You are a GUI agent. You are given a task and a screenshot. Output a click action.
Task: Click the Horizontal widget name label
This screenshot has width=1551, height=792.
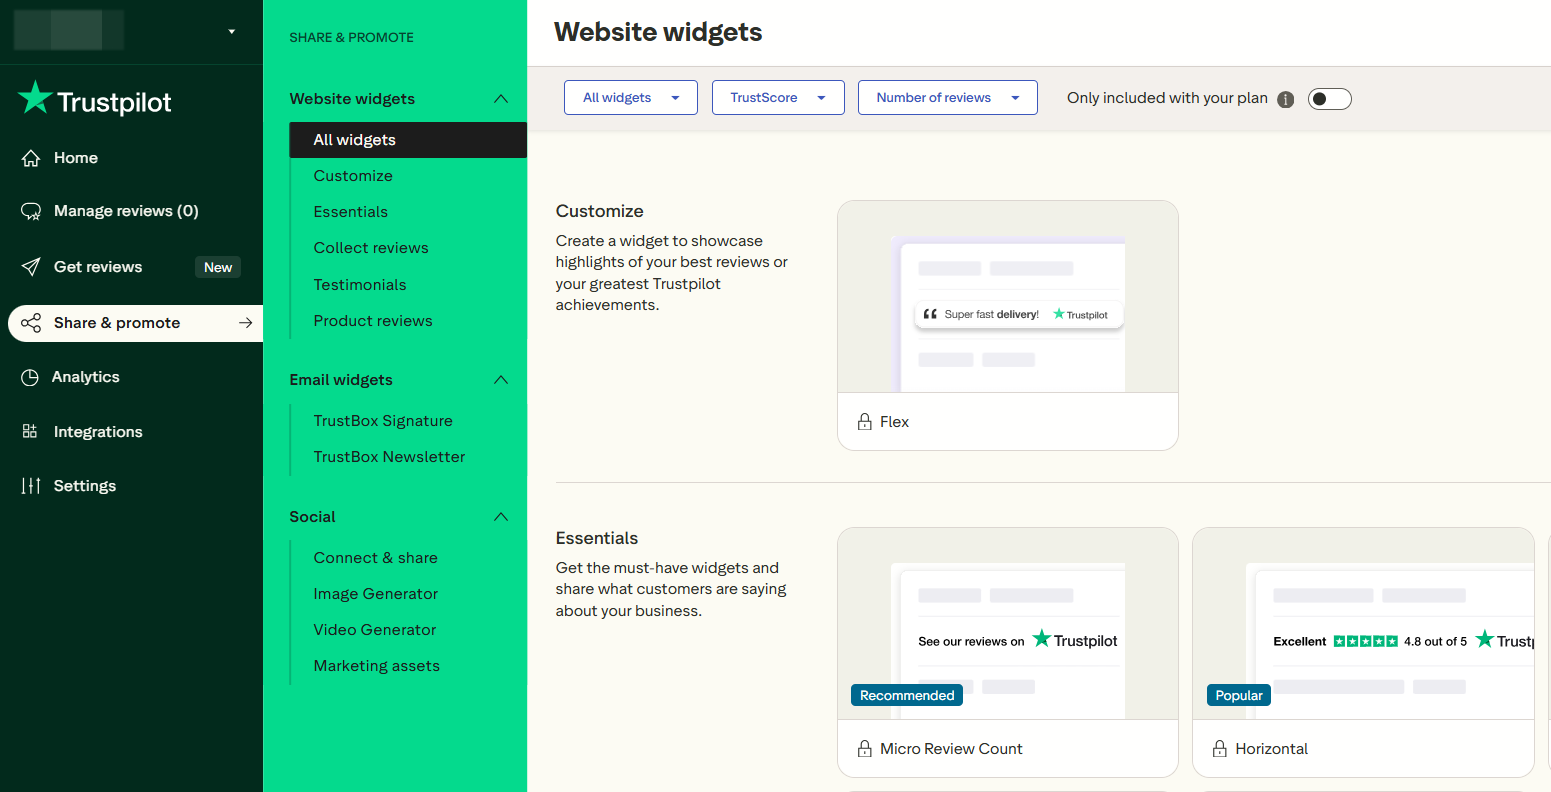[1271, 749]
